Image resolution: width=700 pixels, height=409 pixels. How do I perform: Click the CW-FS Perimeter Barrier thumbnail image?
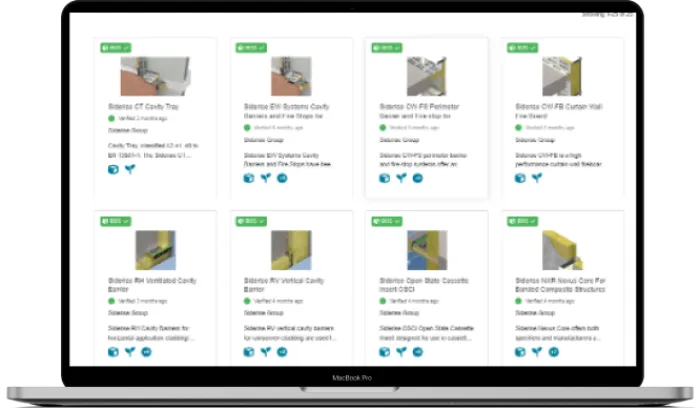coord(427,76)
